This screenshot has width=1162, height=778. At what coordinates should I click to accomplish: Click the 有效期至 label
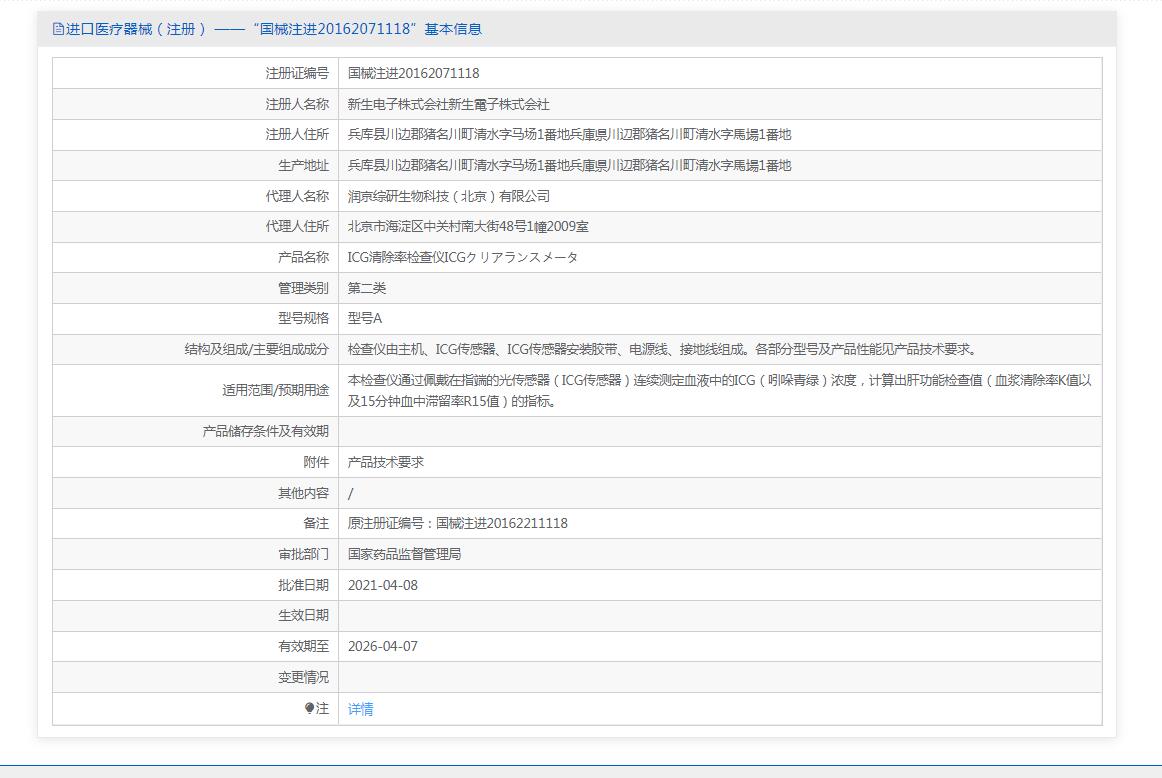(x=304, y=647)
